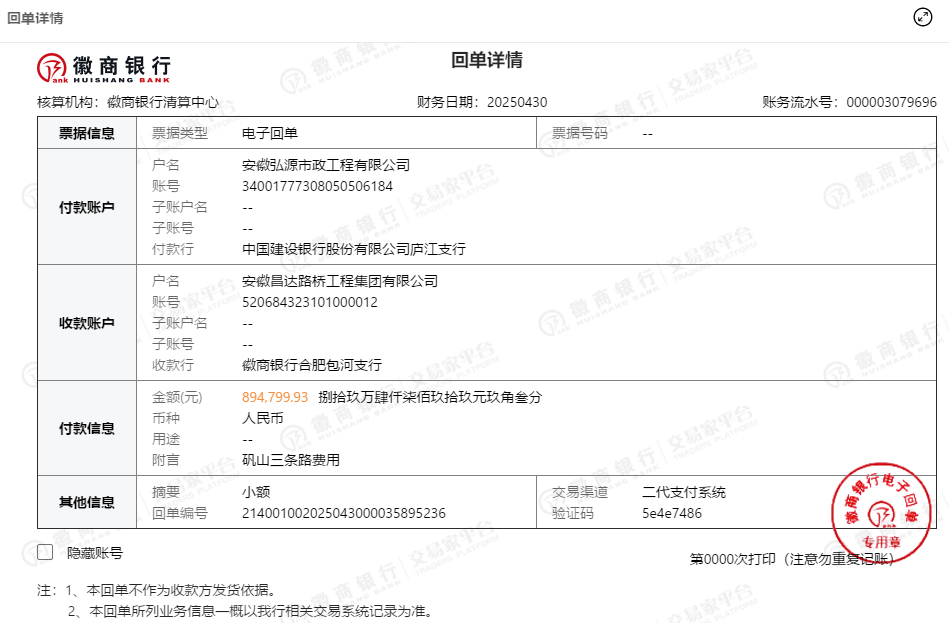
Task: Click transaction channel value 二代支付系统
Action: [x=684, y=492]
